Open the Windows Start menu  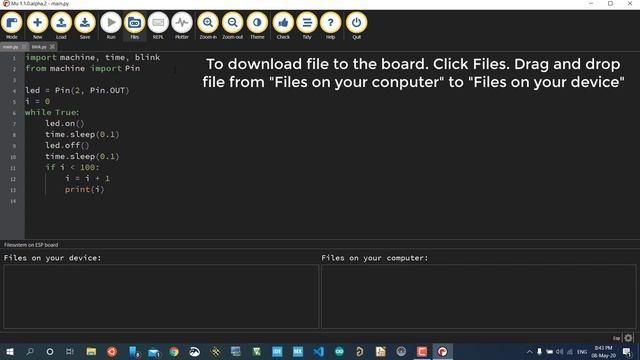tap(10, 351)
